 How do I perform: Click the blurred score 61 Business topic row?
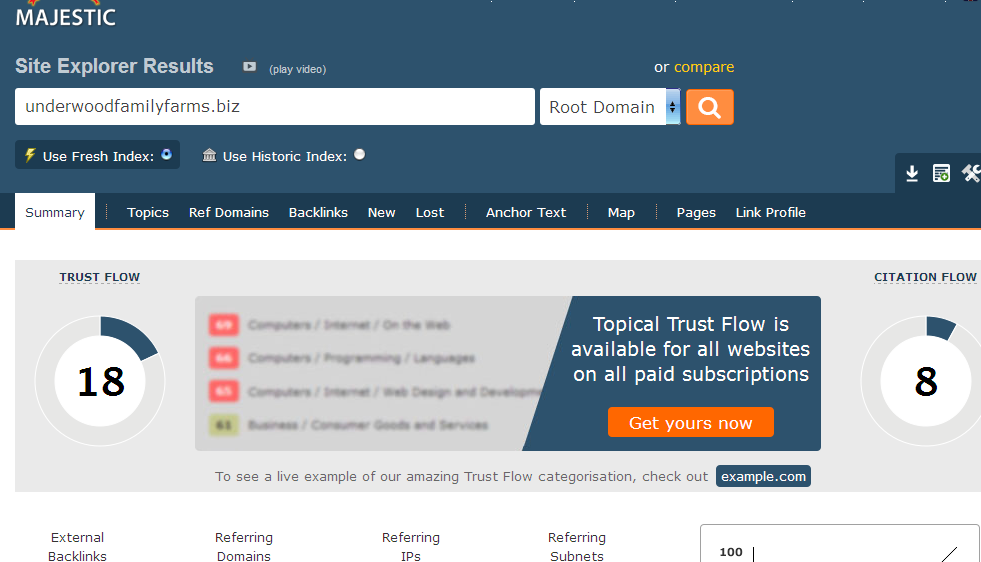pos(348,425)
